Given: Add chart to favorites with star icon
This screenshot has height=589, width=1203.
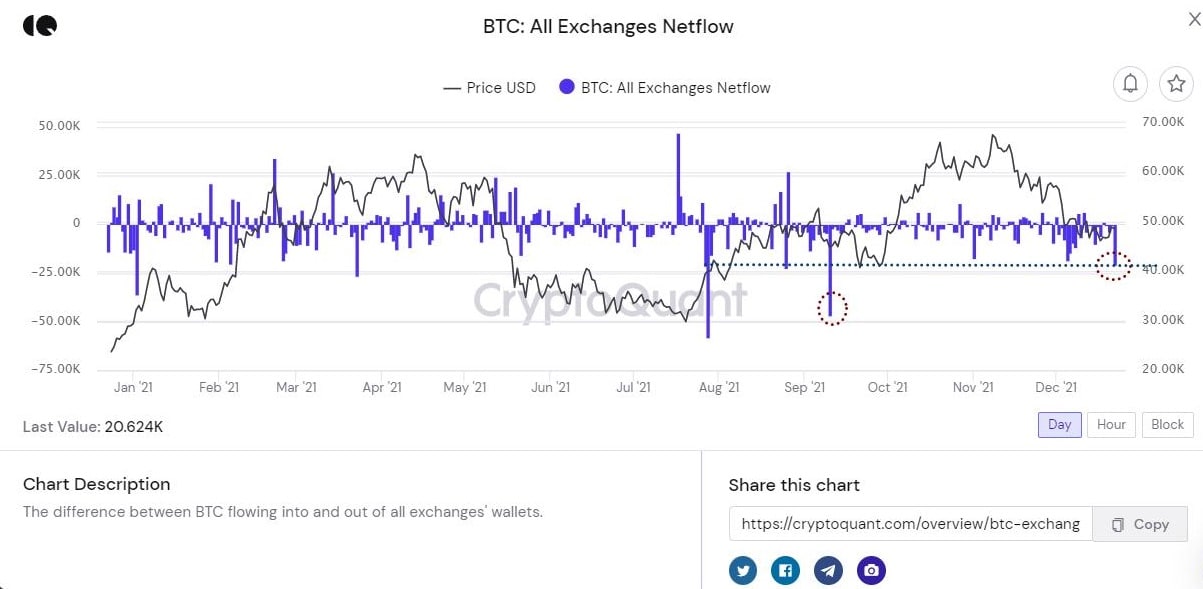Looking at the screenshot, I should point(1176,84).
